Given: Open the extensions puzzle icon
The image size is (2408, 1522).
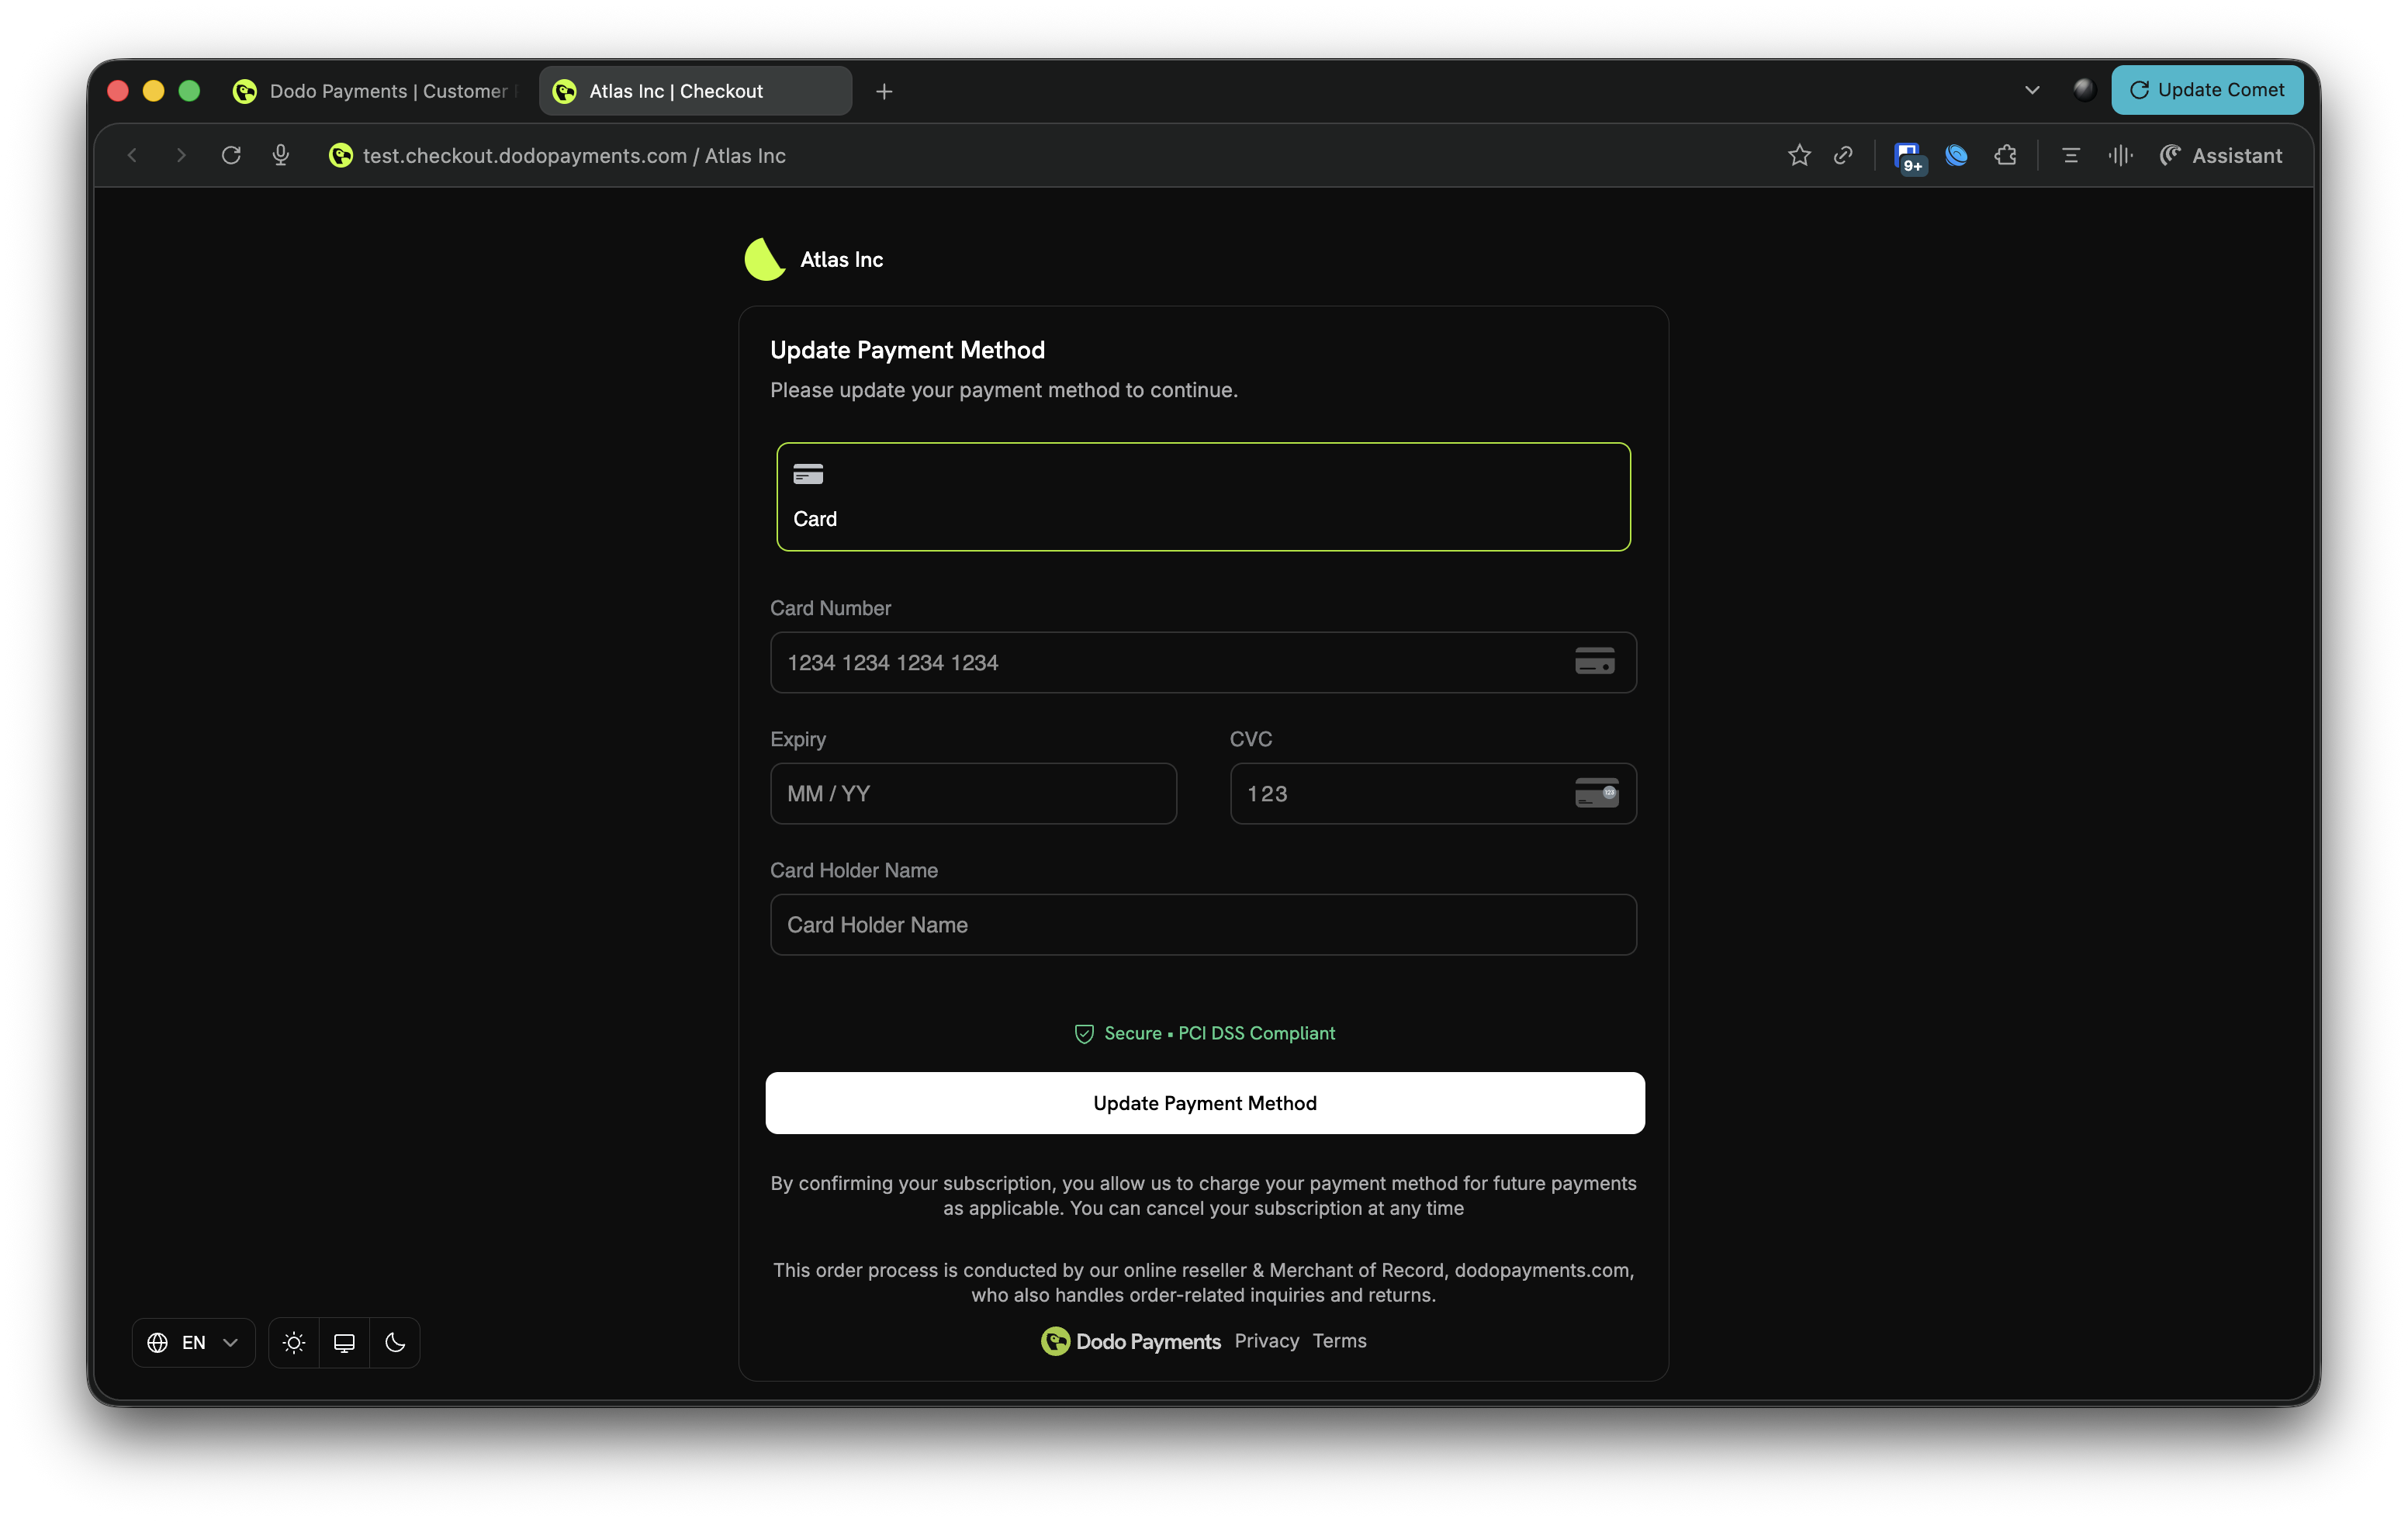Looking at the screenshot, I should click(x=2005, y=155).
